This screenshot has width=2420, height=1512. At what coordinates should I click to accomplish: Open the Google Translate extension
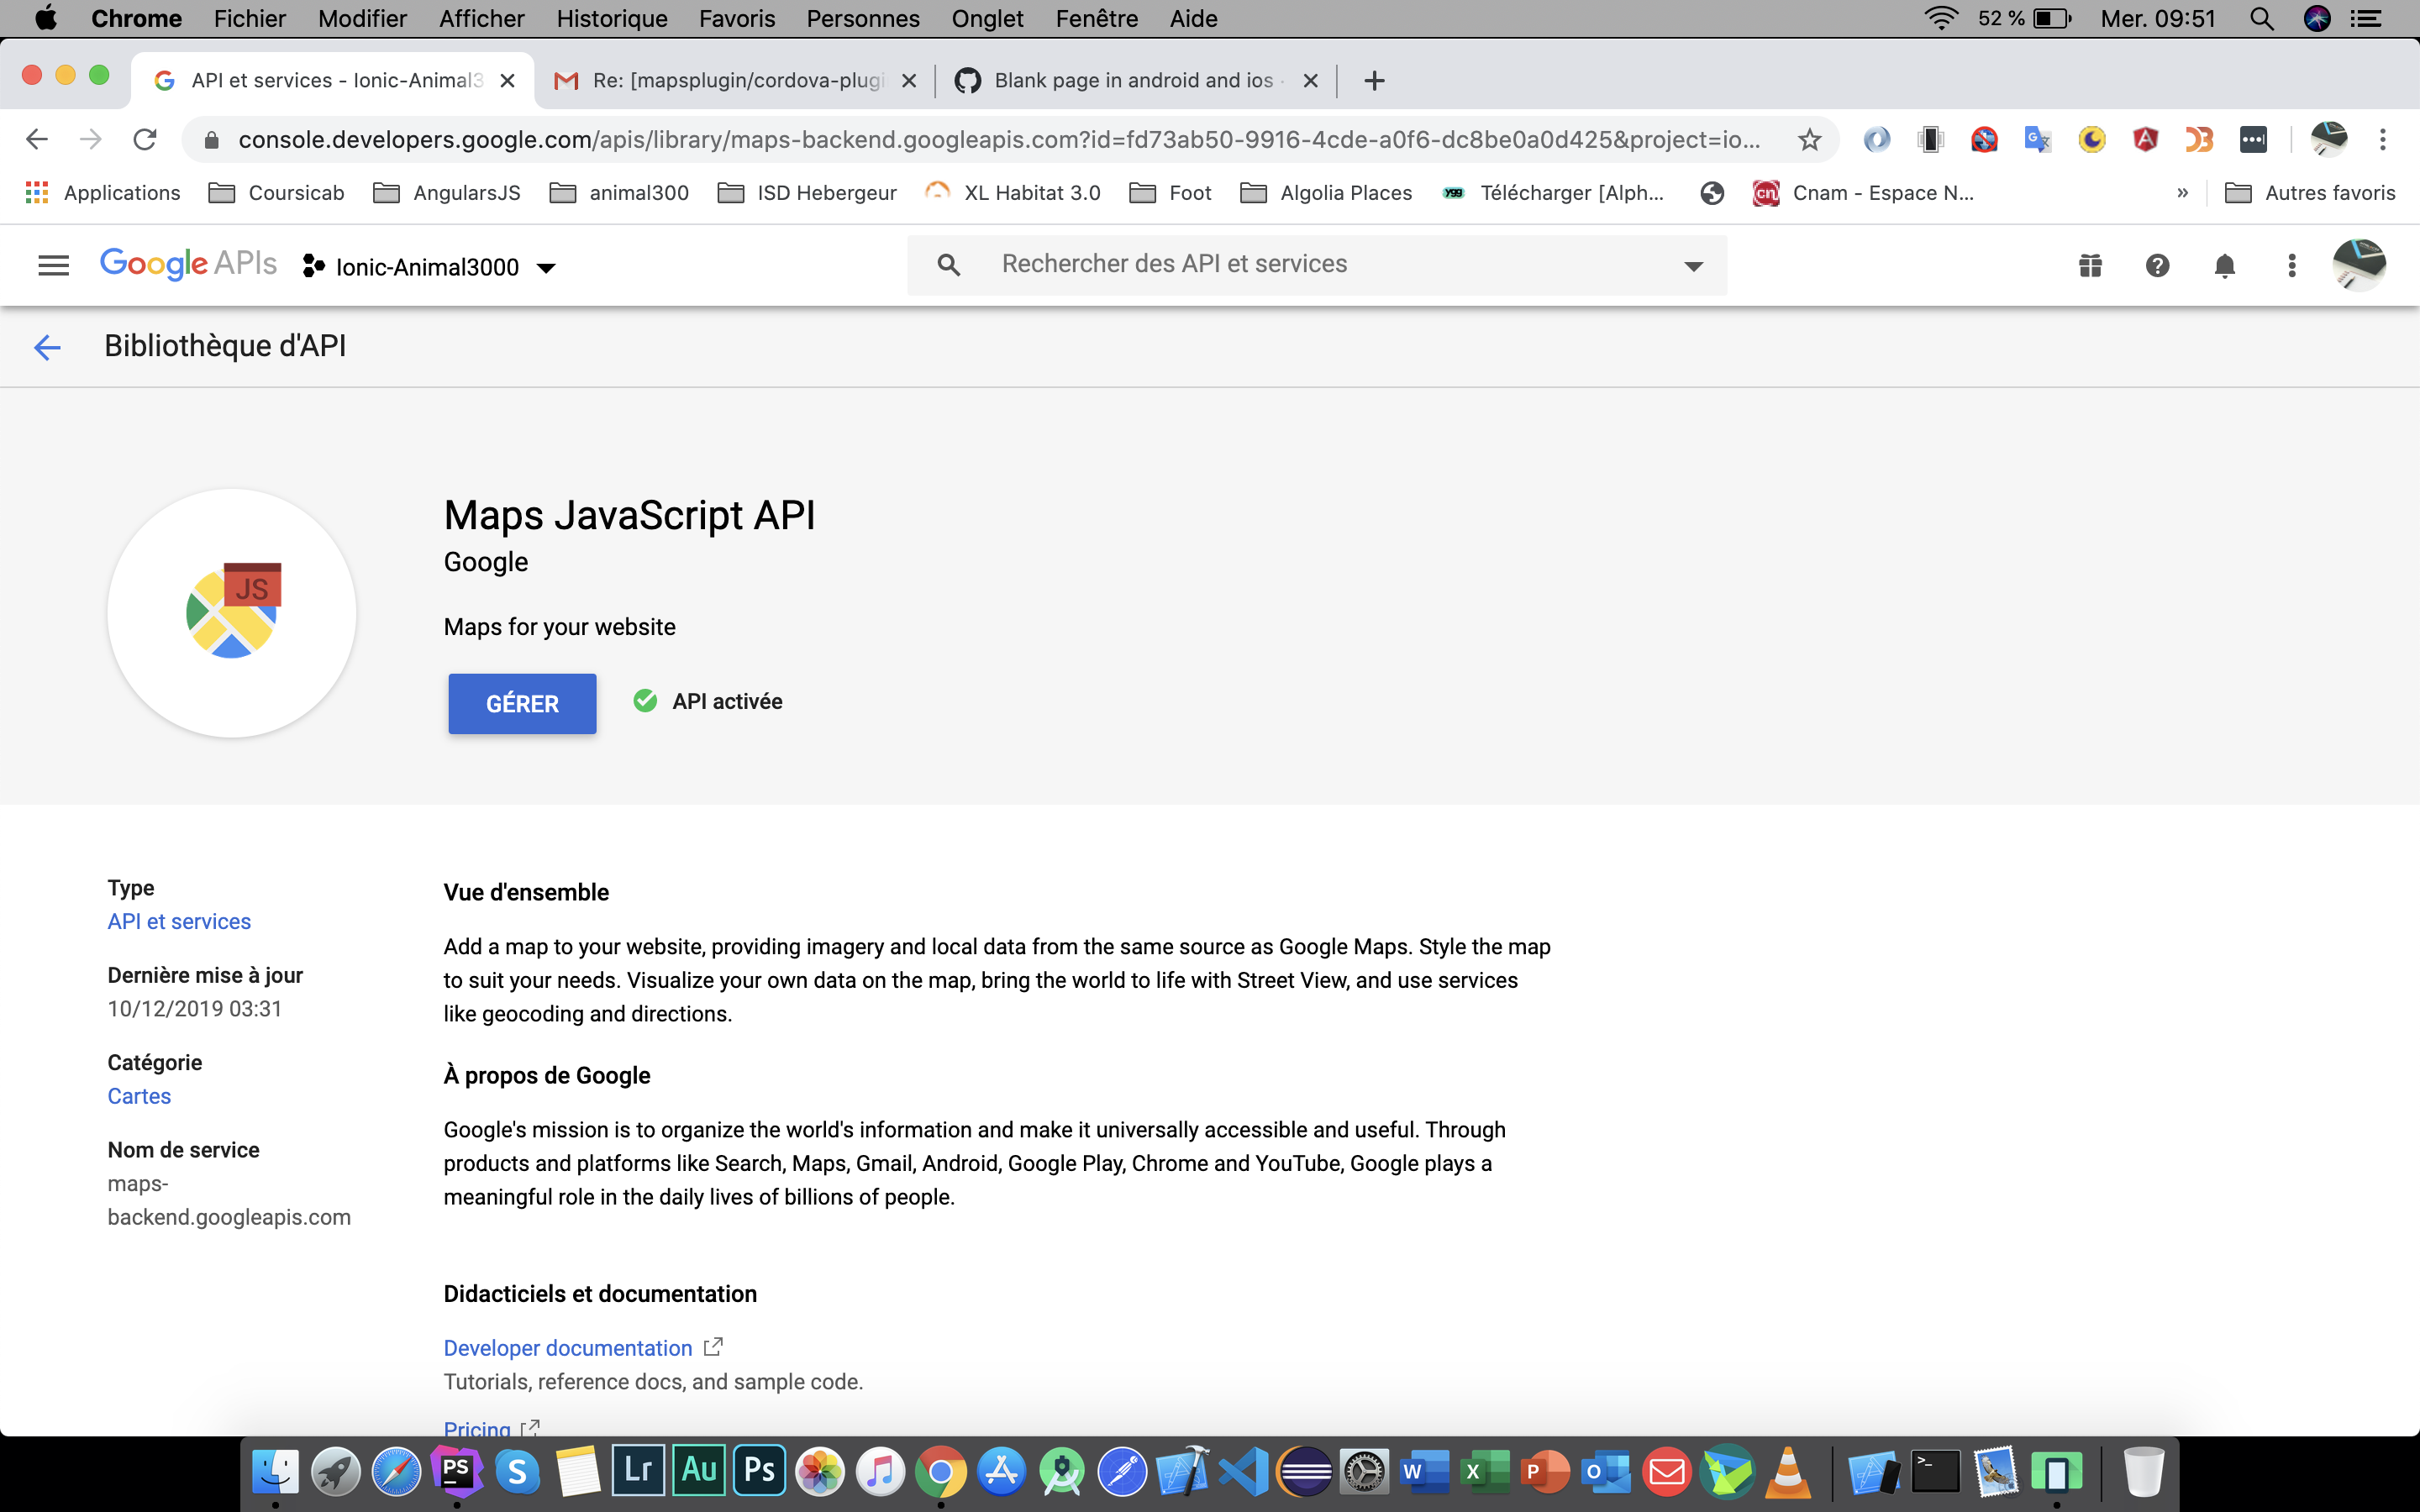click(x=2038, y=139)
